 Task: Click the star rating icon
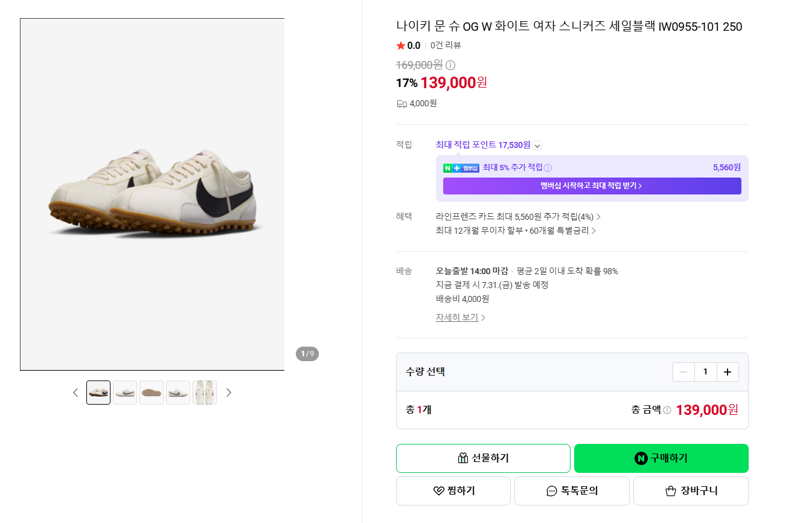[x=401, y=45]
